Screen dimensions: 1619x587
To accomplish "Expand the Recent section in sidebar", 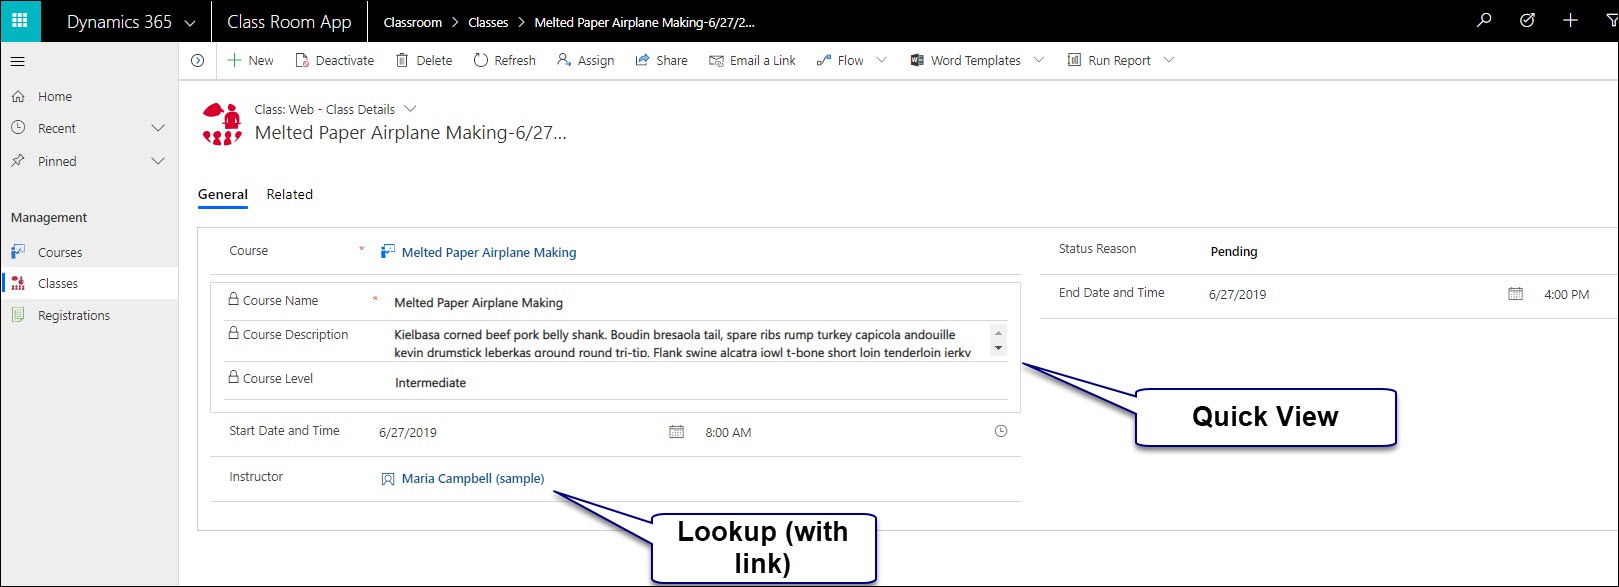I will click(x=157, y=129).
